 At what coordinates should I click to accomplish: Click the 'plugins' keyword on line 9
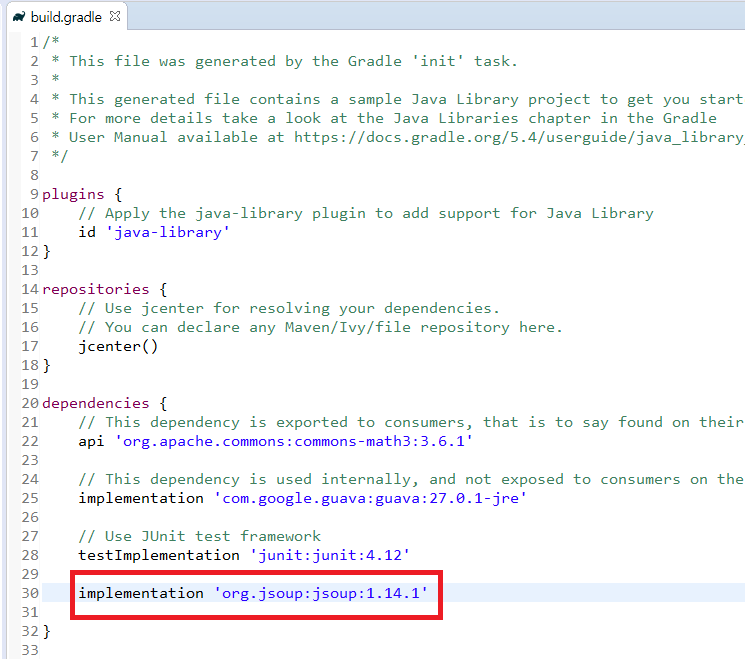(73, 194)
